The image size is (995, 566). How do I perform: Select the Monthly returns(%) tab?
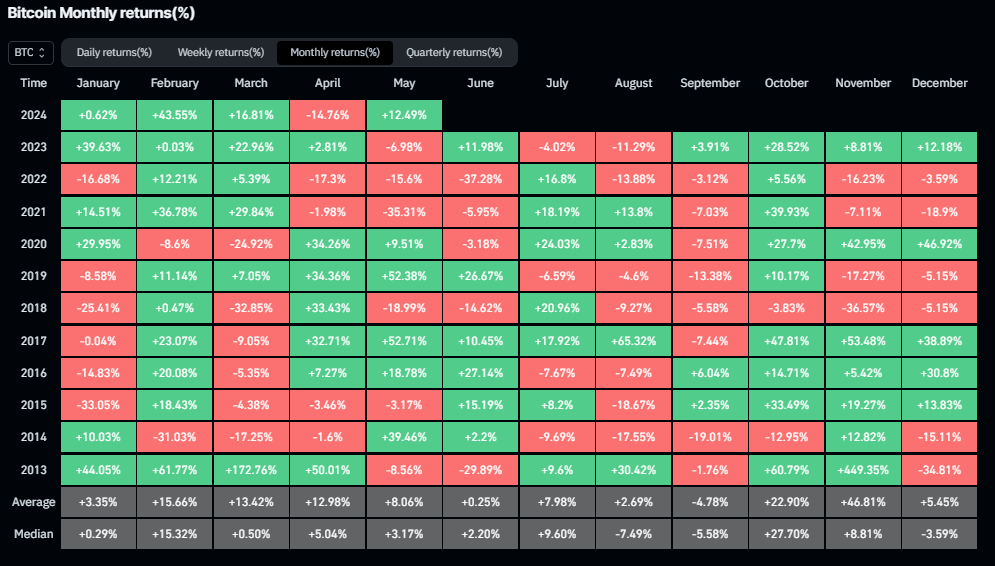335,52
